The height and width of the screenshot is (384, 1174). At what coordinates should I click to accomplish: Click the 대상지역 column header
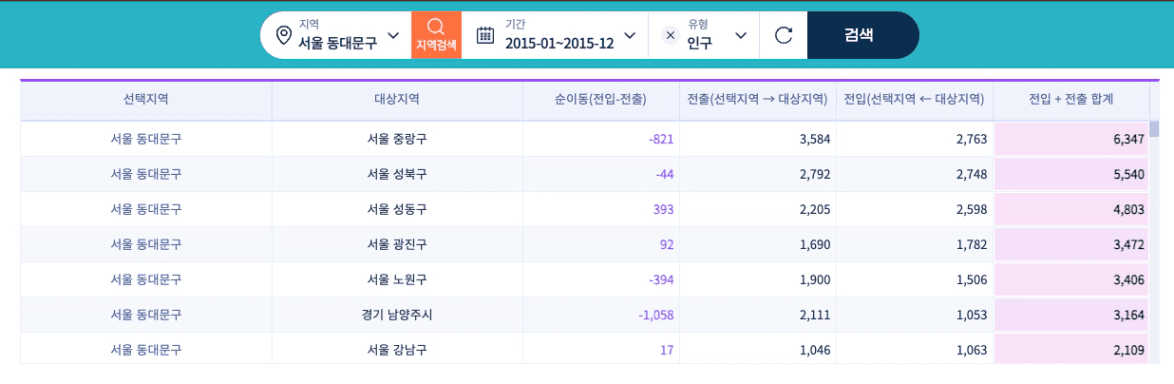click(x=397, y=100)
